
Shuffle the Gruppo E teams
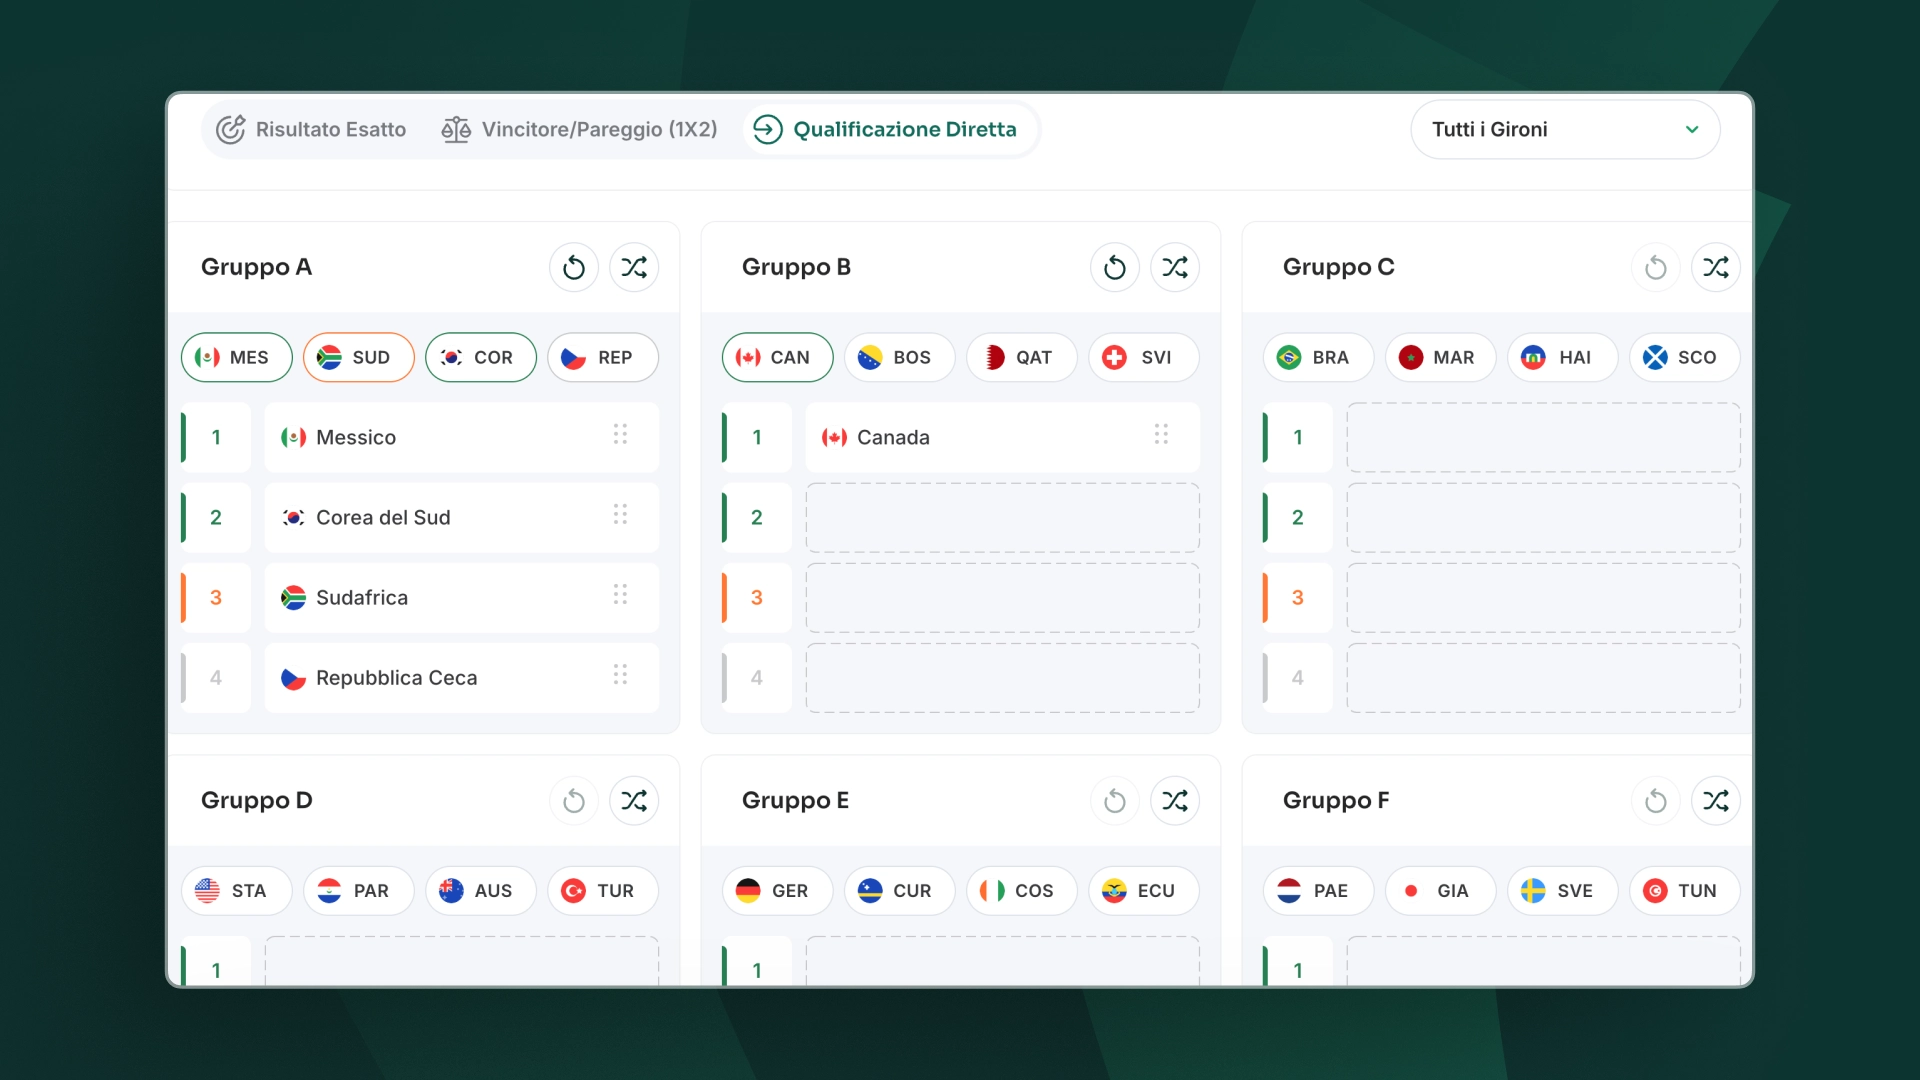(1175, 800)
